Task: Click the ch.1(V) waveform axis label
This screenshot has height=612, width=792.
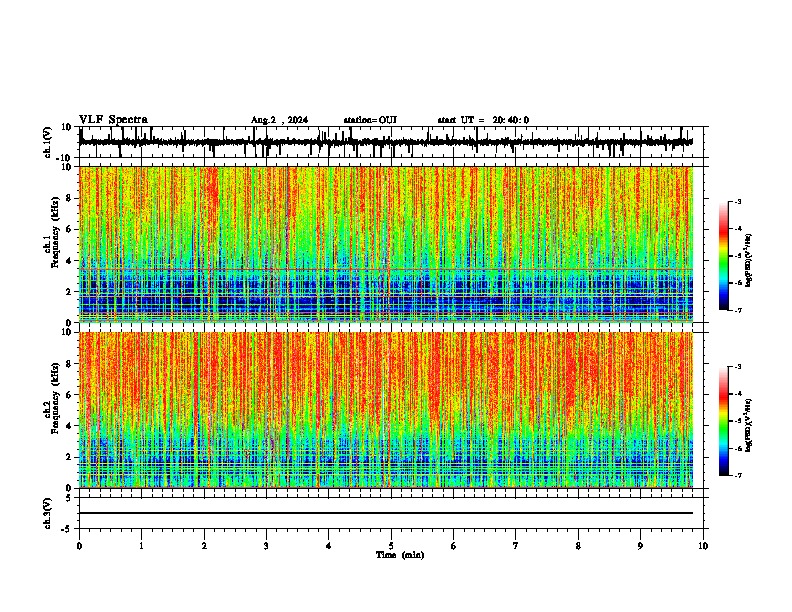Action: (x=47, y=142)
